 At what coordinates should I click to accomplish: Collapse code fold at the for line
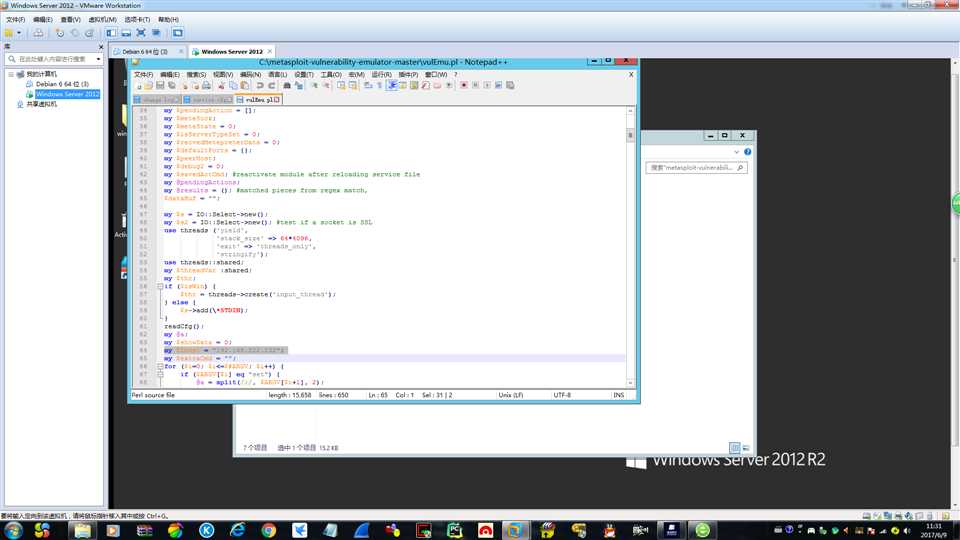click(x=160, y=366)
